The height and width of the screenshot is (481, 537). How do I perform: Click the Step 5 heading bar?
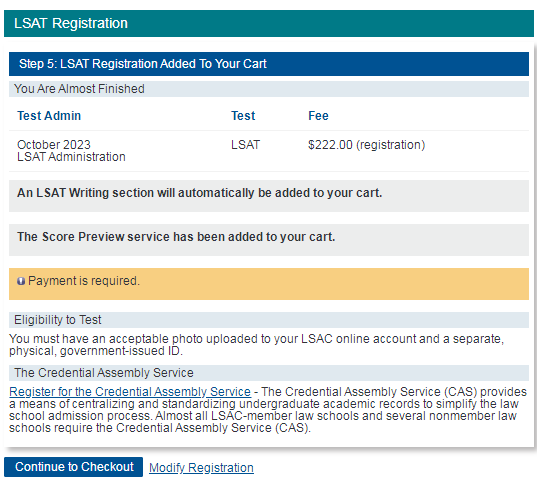coord(269,64)
